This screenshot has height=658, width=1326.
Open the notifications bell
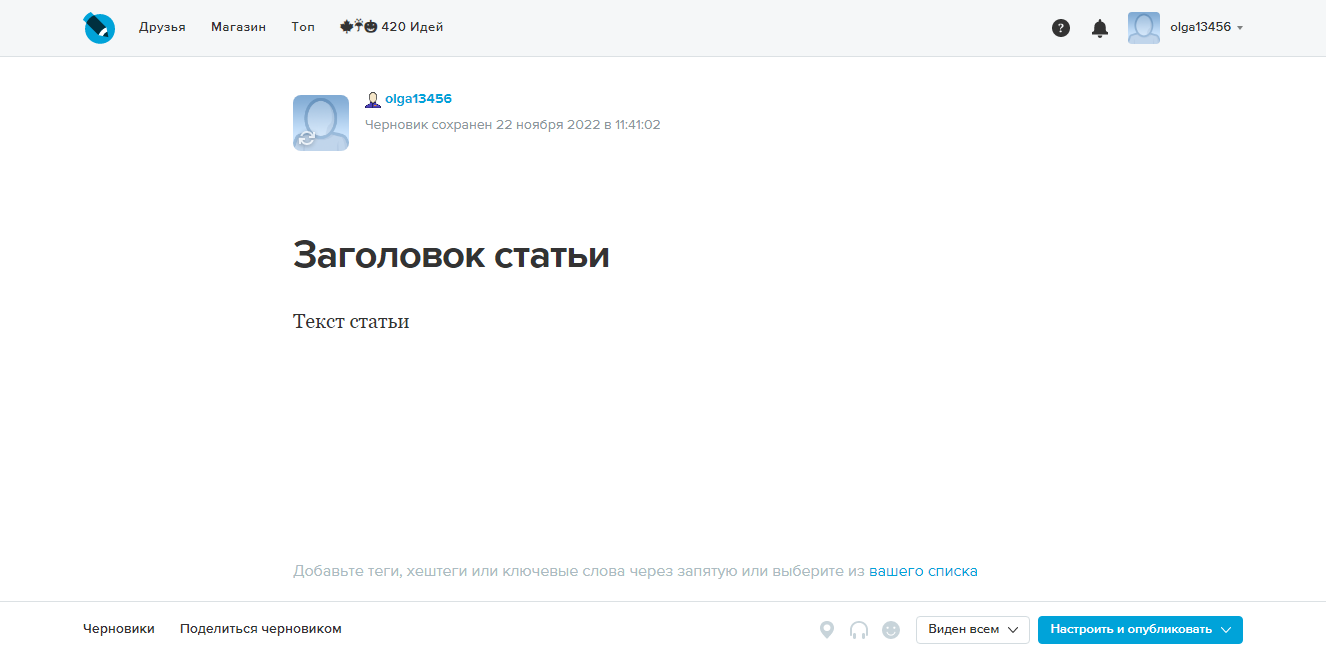coord(1100,28)
